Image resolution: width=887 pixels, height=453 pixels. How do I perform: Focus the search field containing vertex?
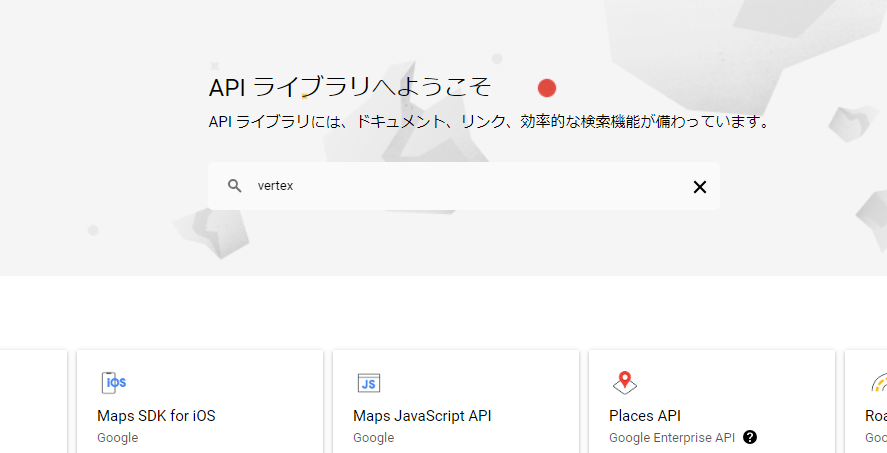tap(464, 186)
